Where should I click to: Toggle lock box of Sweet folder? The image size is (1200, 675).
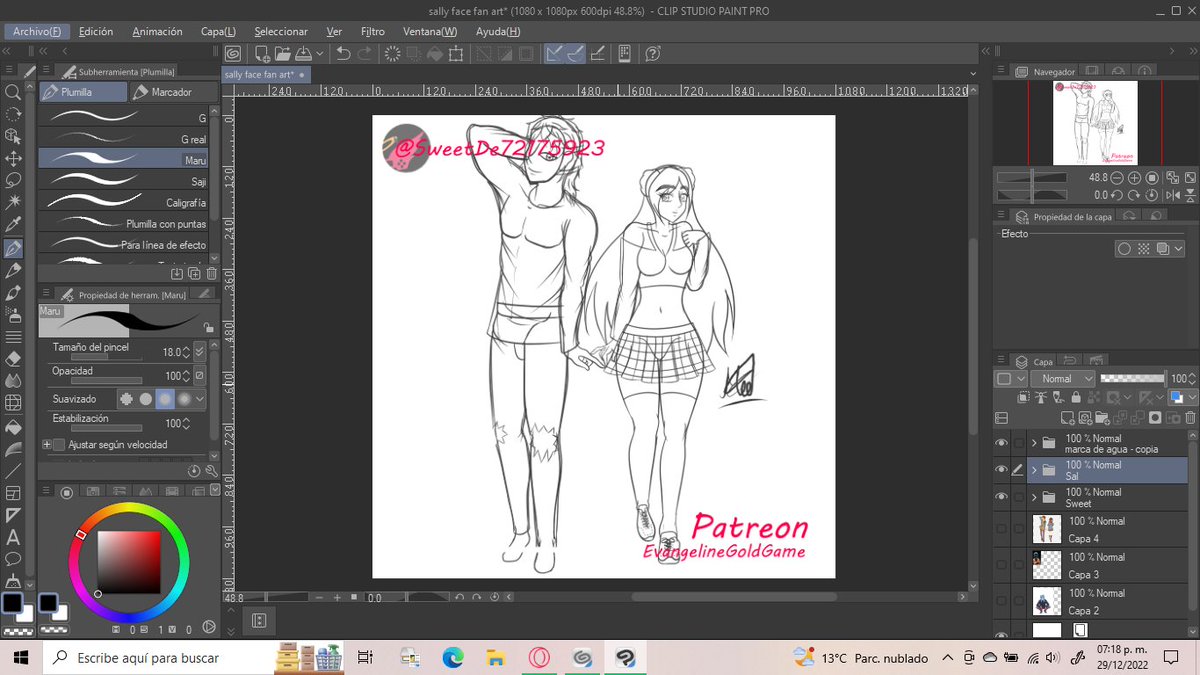pos(1018,496)
